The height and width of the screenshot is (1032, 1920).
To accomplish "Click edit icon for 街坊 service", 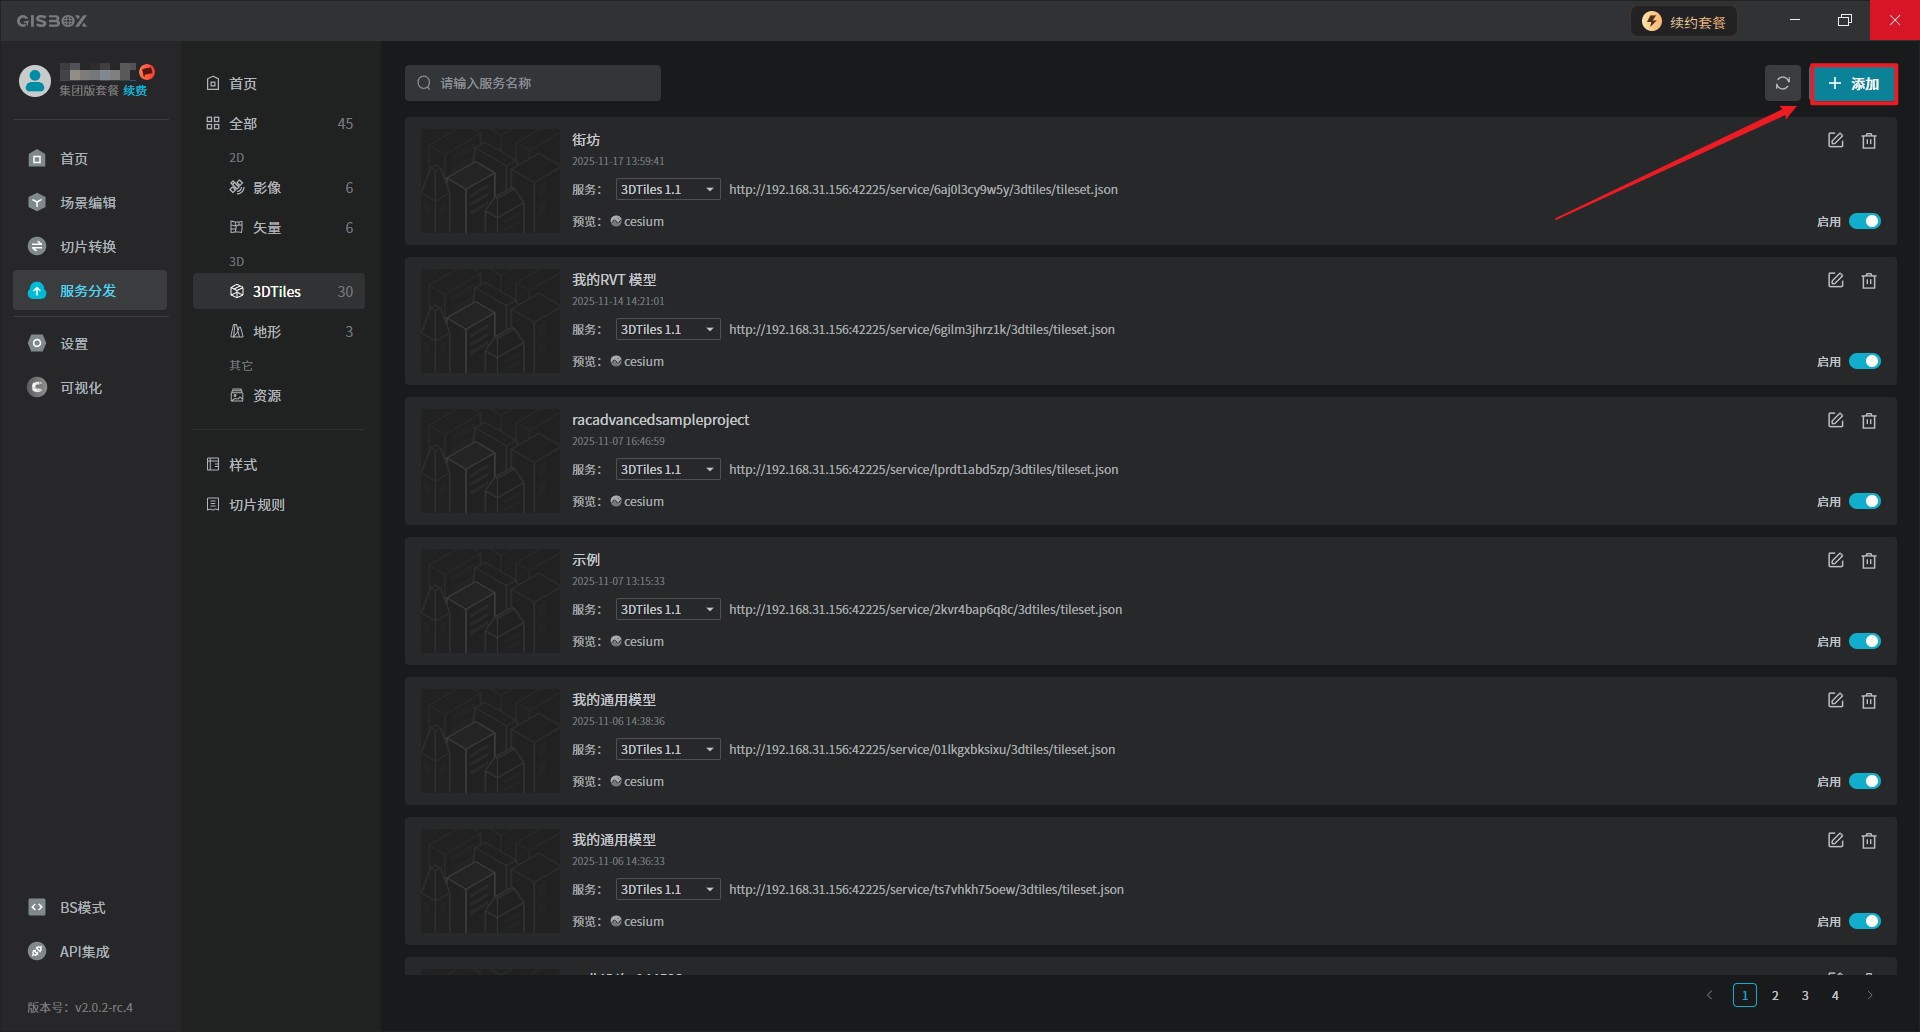I will point(1835,141).
